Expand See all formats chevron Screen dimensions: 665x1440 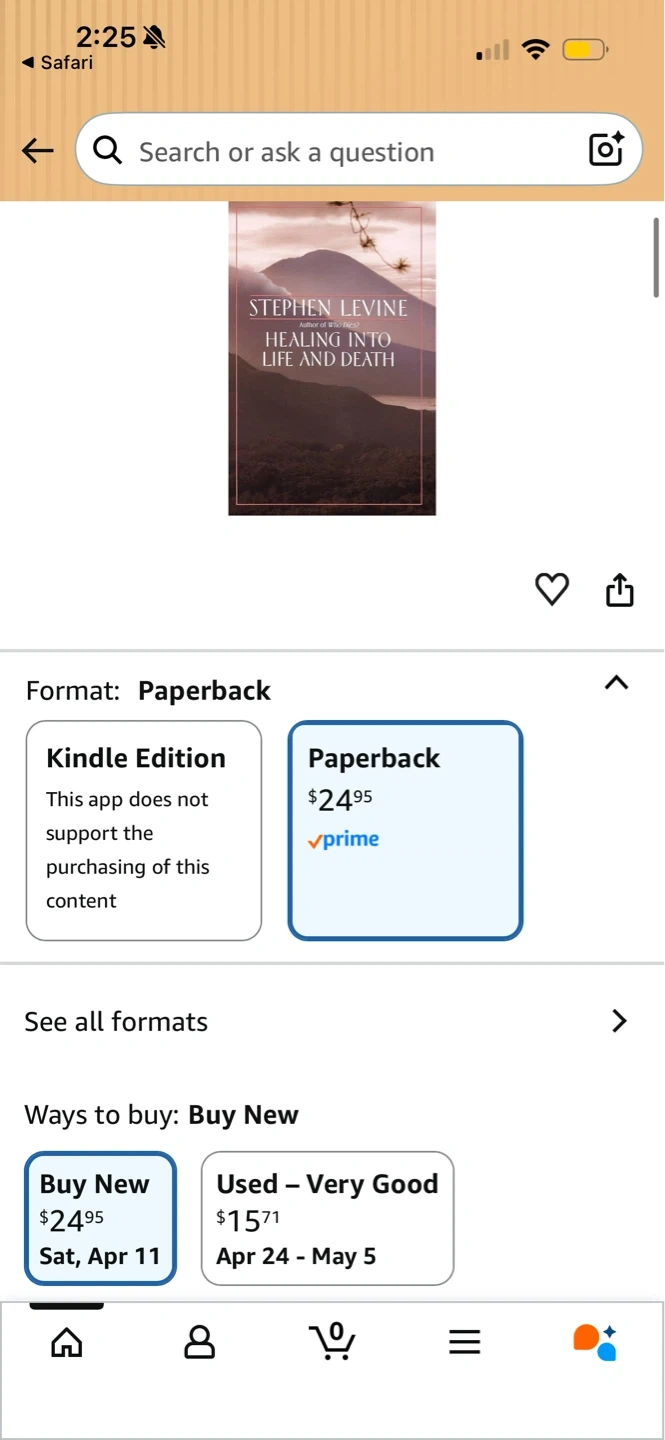(620, 1021)
